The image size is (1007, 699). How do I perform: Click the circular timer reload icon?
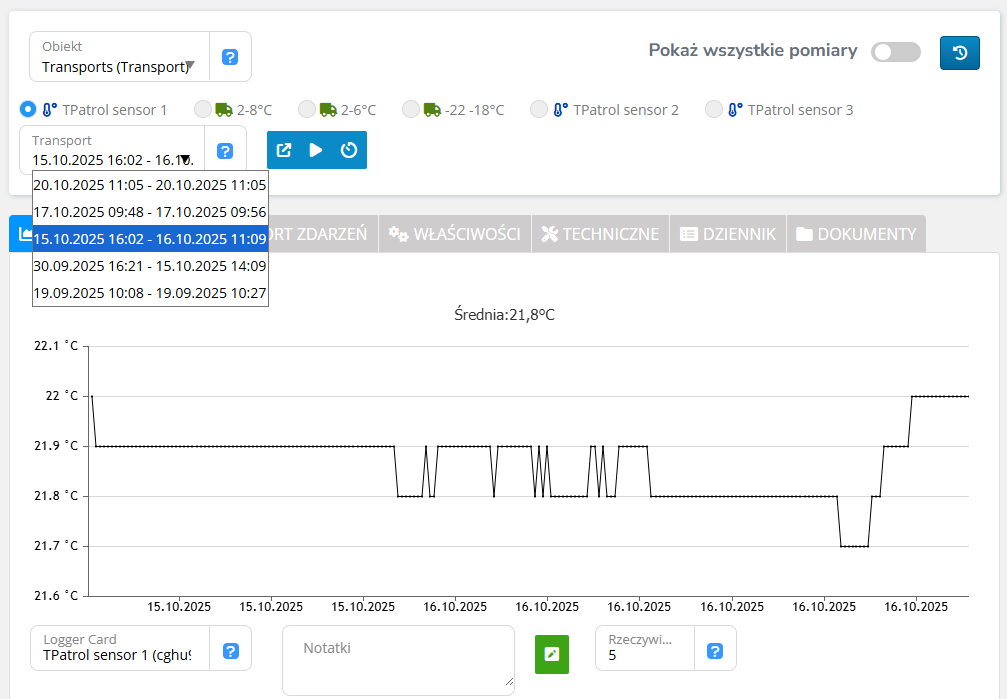(349, 150)
